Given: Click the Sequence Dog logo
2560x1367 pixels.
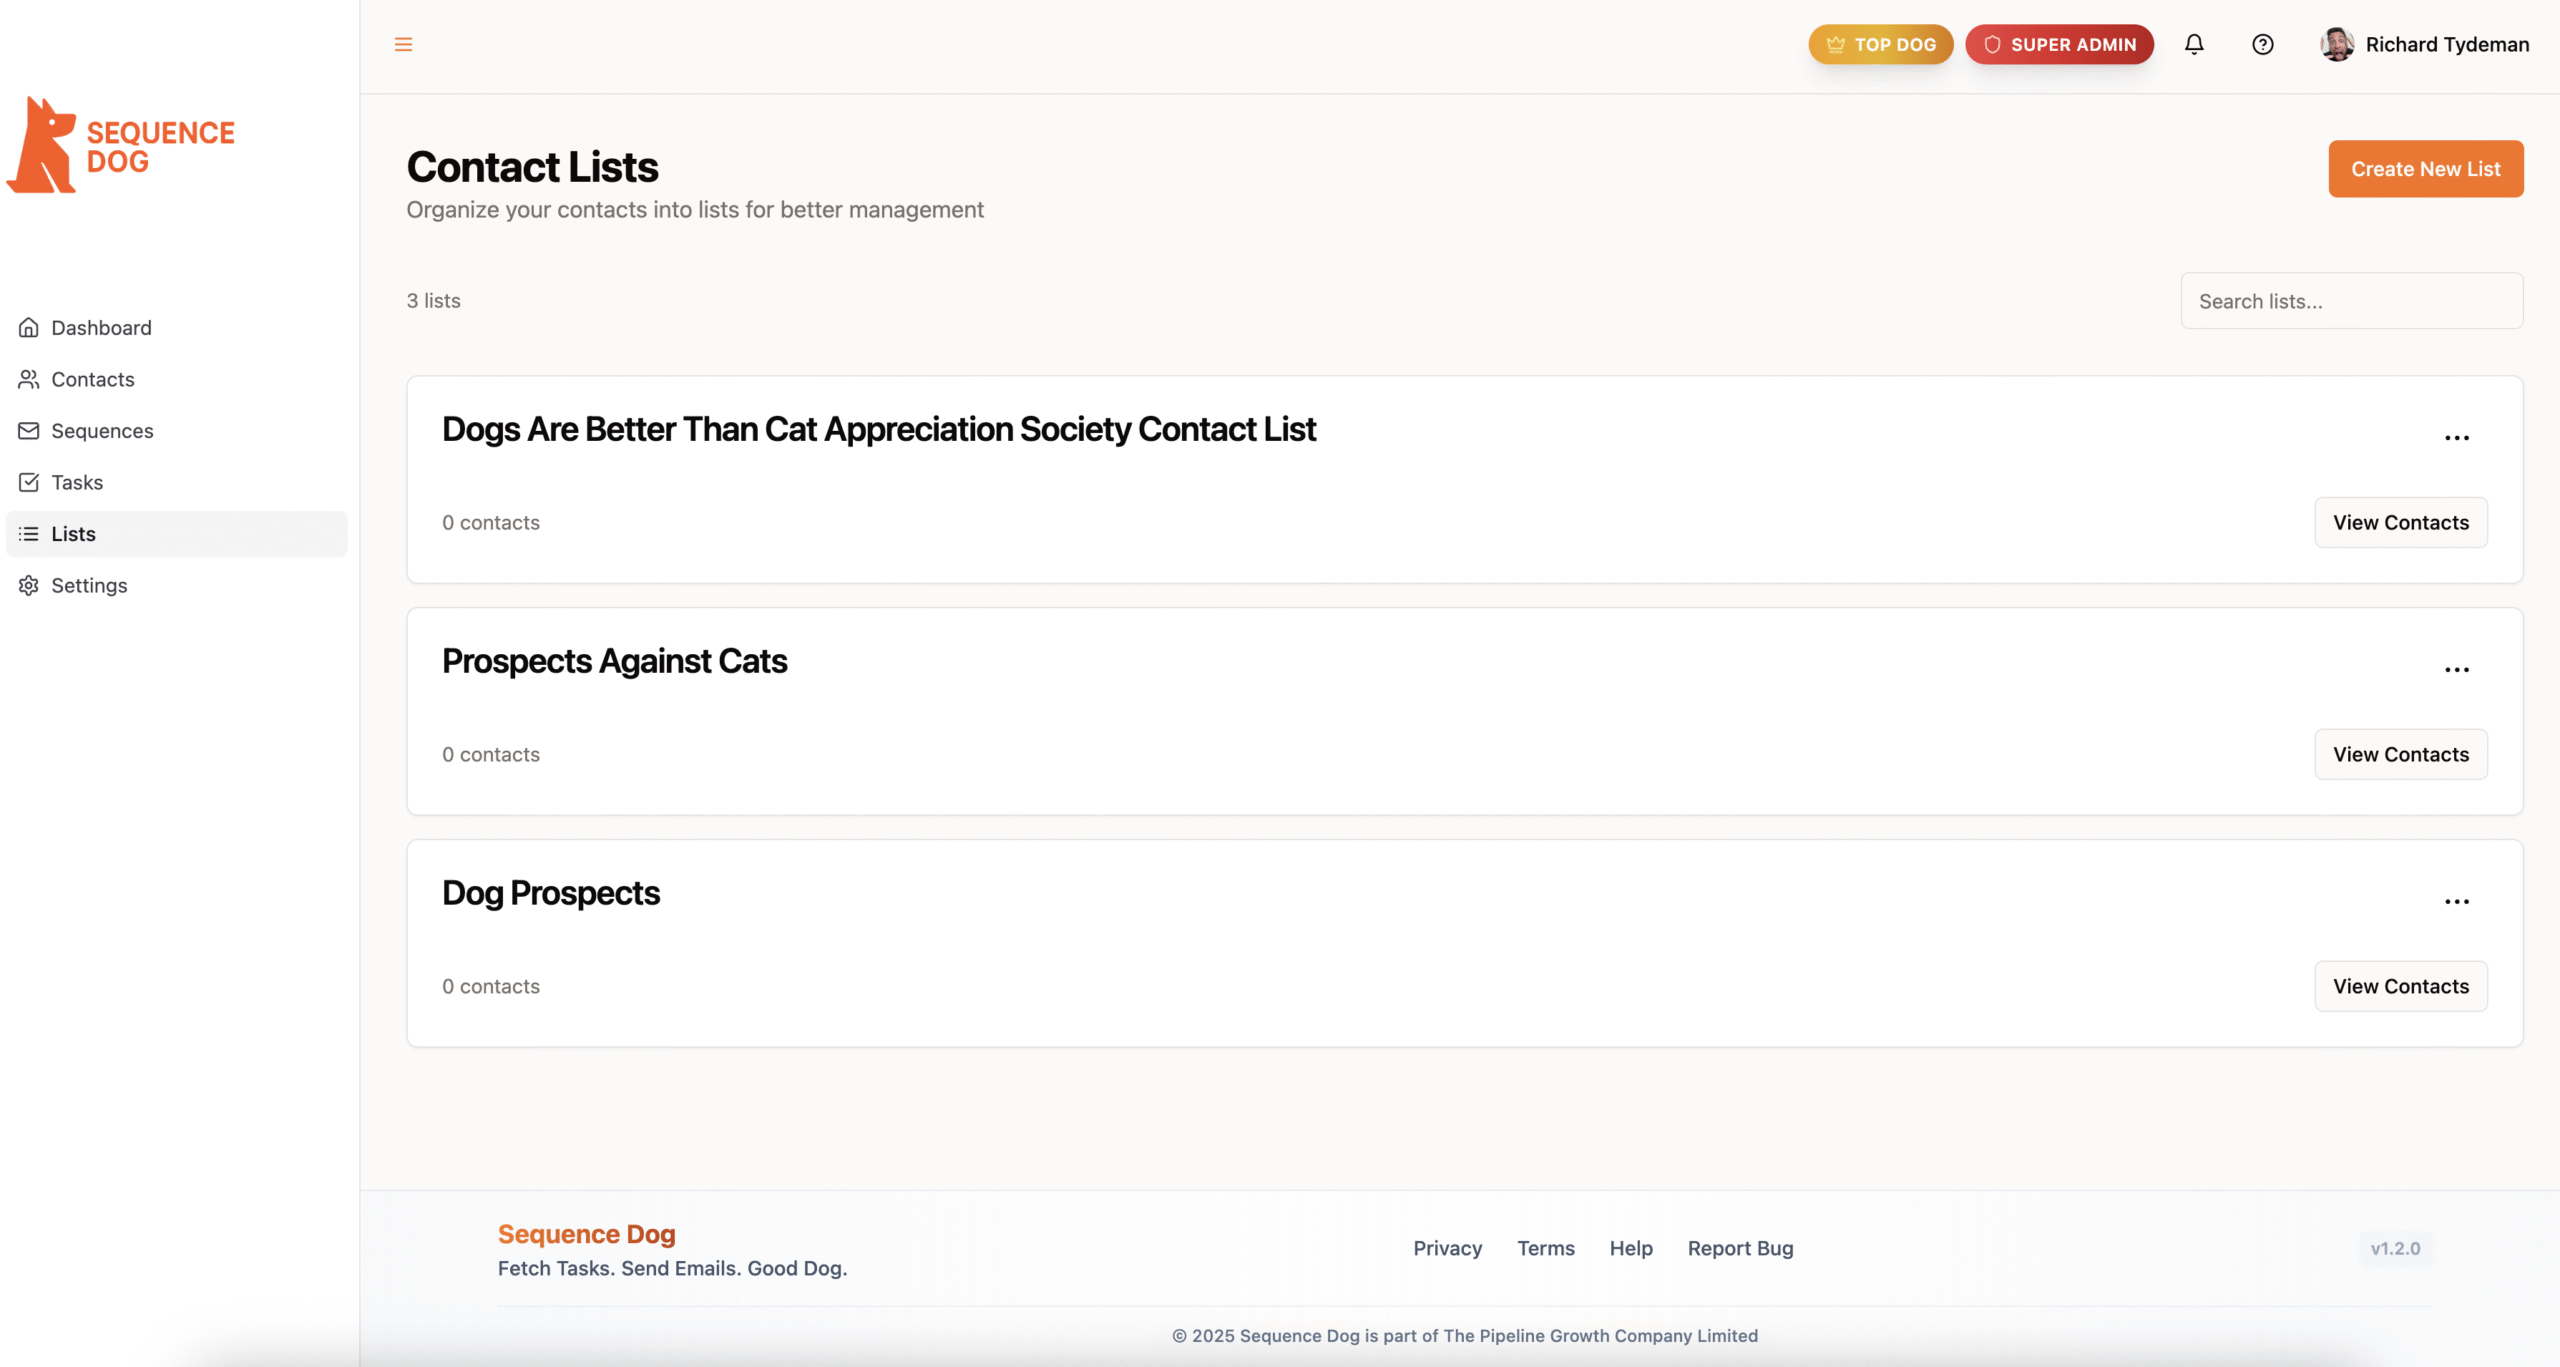Looking at the screenshot, I should (121, 146).
